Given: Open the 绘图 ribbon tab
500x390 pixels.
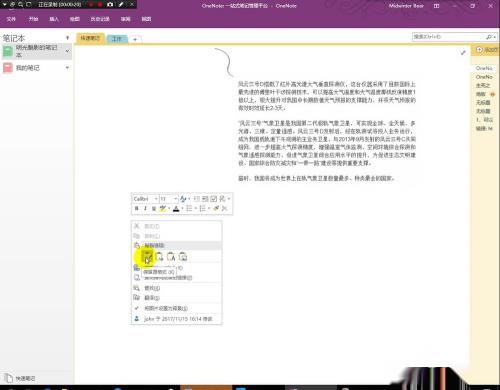Looking at the screenshot, I should tap(75, 19).
